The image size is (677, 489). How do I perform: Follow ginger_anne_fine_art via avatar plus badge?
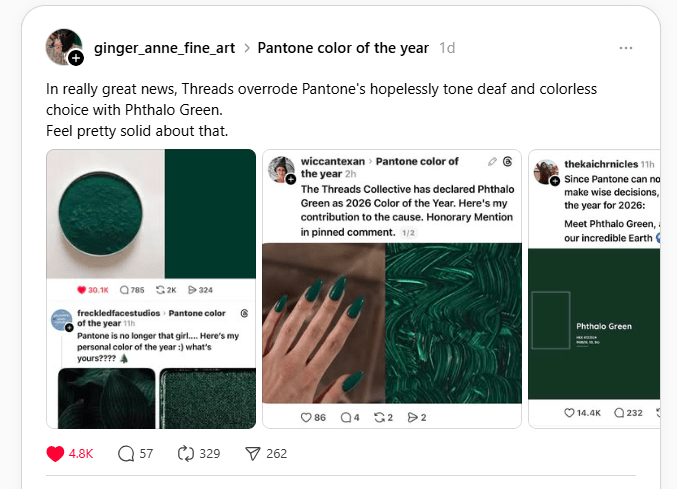coord(76,59)
